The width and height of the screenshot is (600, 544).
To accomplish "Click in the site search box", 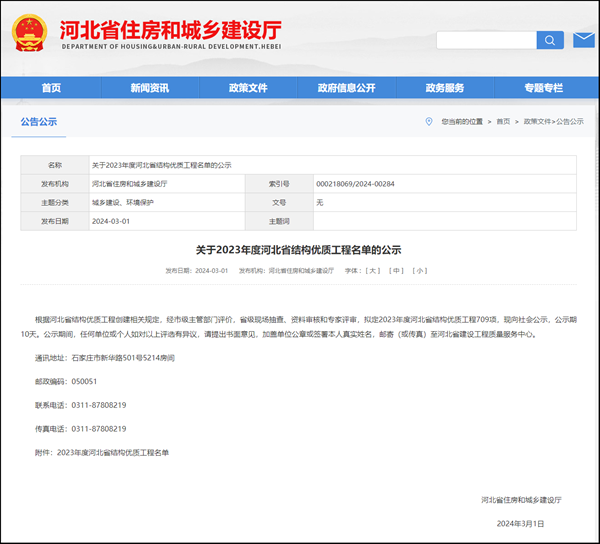I will pyautogui.click(x=486, y=40).
